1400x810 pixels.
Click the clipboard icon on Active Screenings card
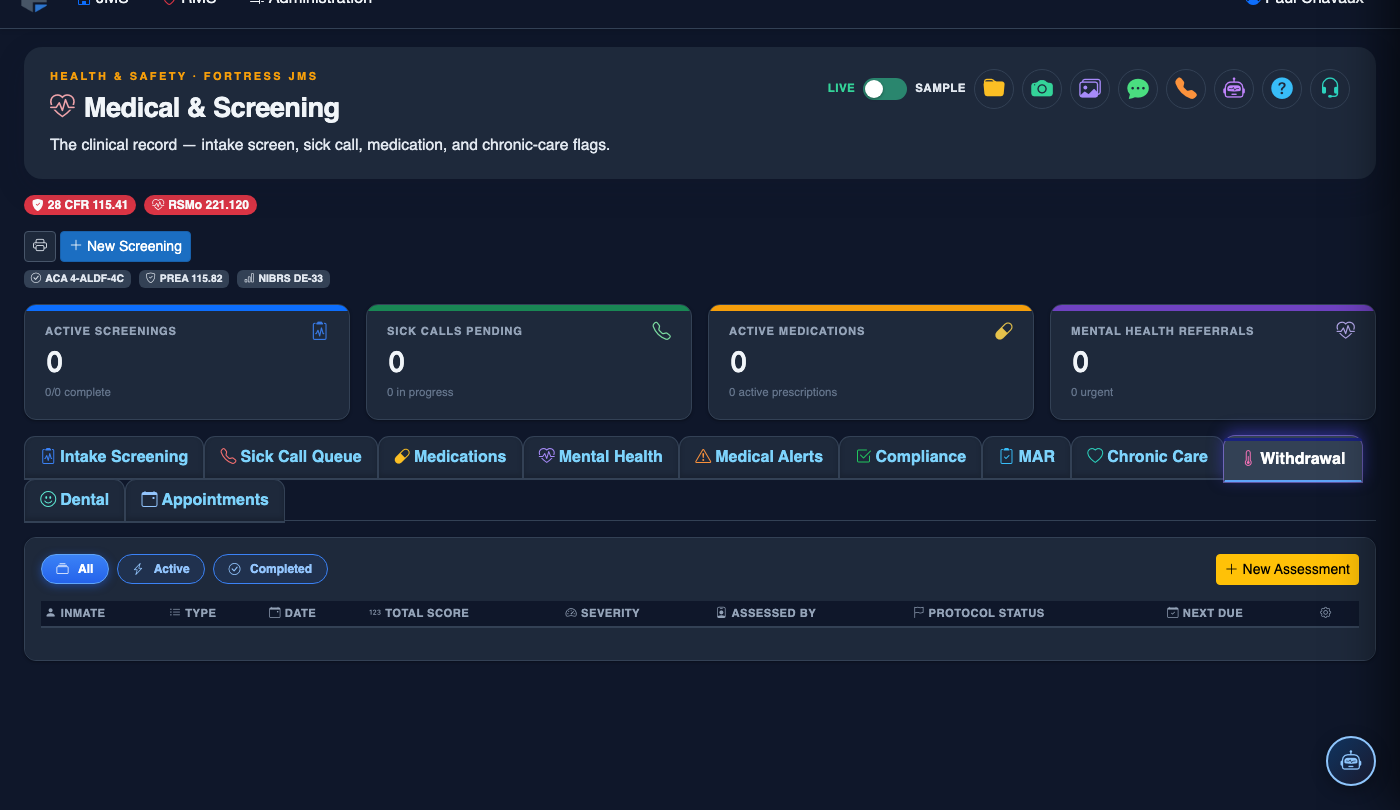[x=320, y=331]
